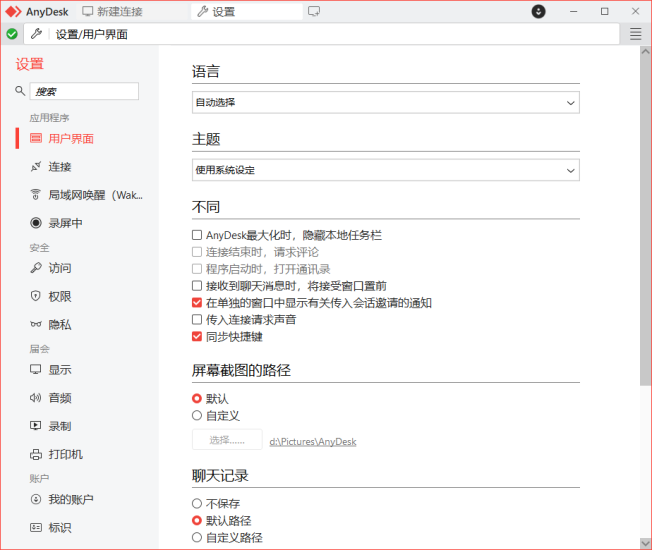Switch to the 设置 tab
Screen dimensions: 652x550
click(x=247, y=12)
